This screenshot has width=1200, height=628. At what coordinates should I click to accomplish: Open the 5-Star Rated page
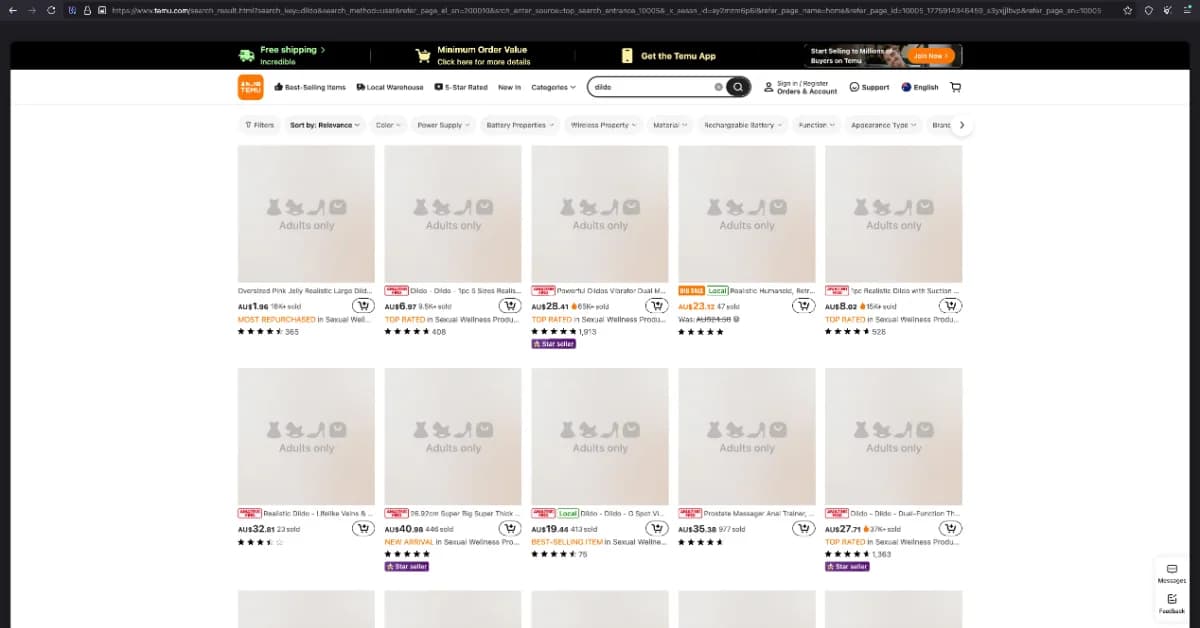[461, 87]
